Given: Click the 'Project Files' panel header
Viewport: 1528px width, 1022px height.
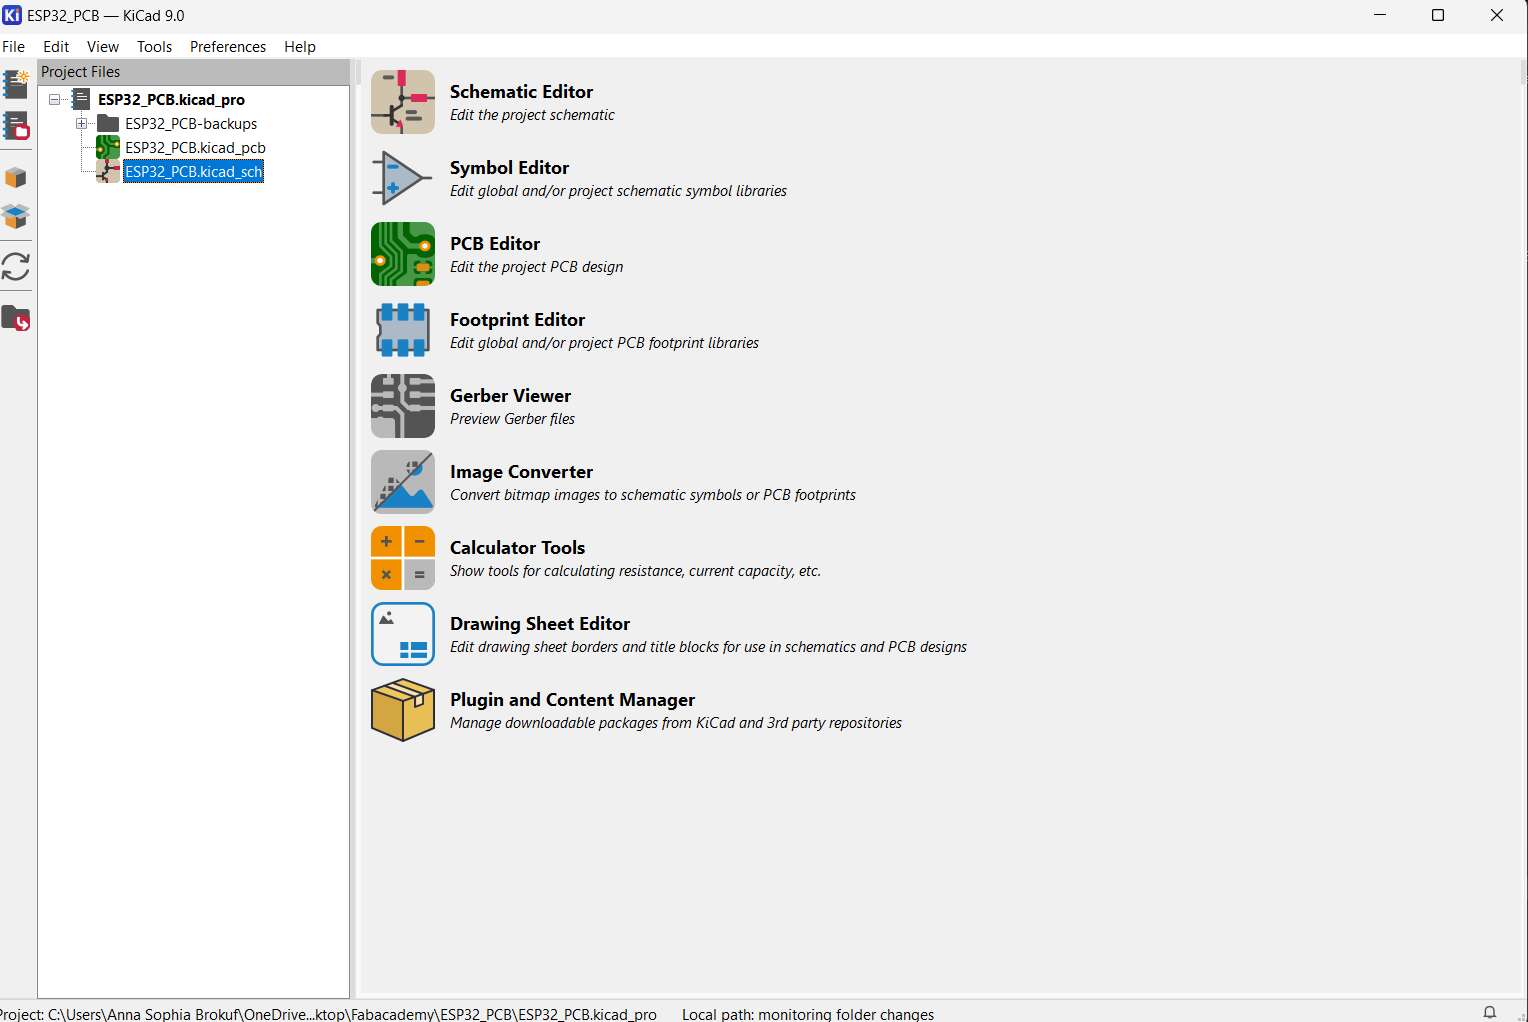Looking at the screenshot, I should pos(194,72).
